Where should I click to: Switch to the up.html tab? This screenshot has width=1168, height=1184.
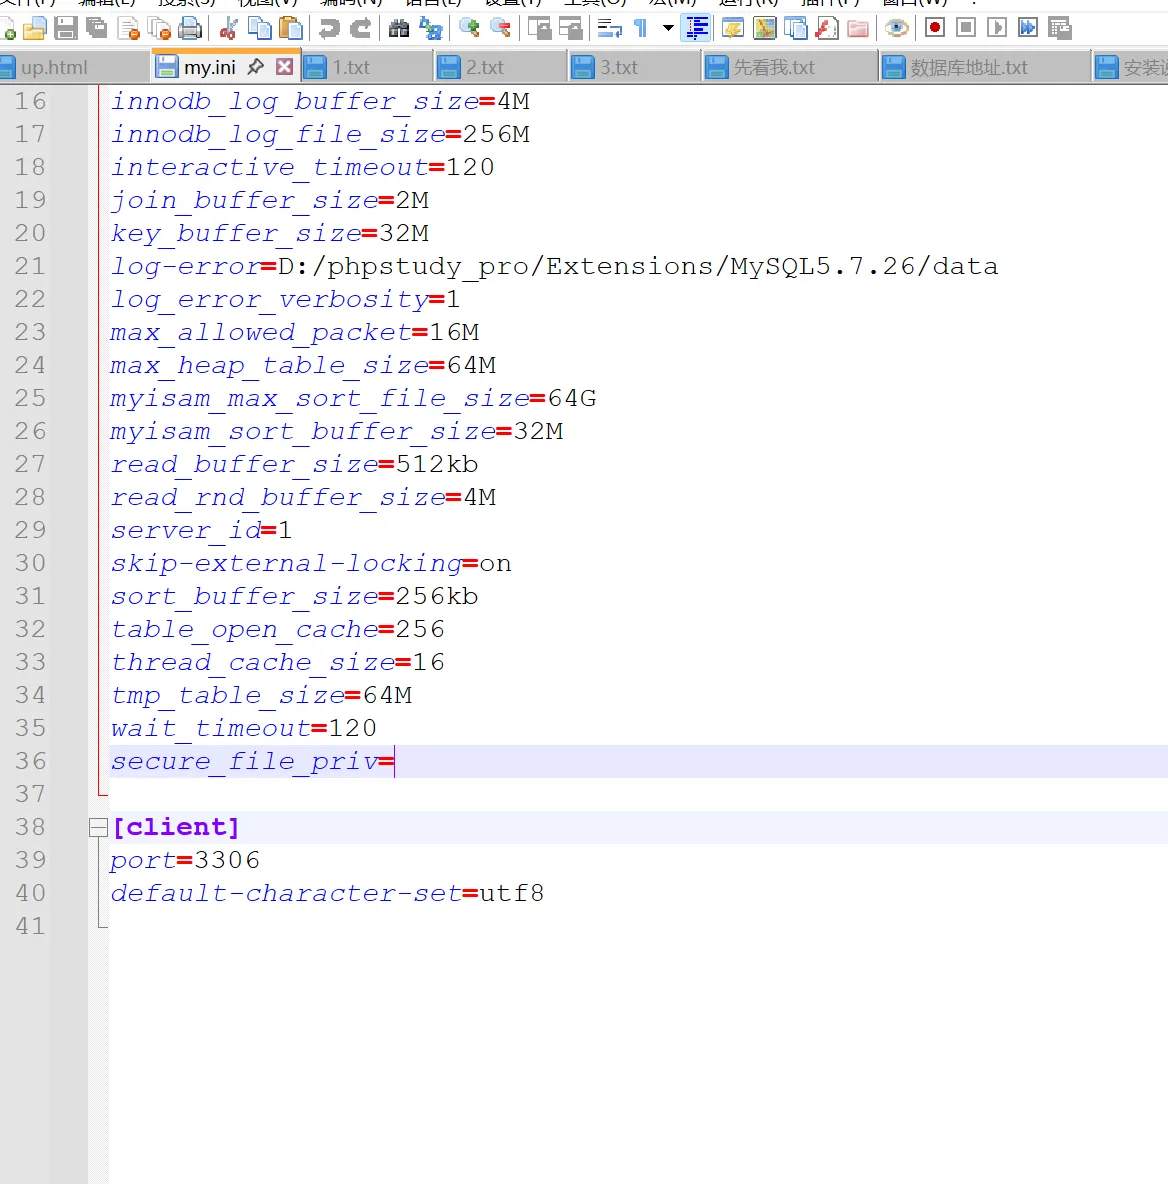point(54,68)
